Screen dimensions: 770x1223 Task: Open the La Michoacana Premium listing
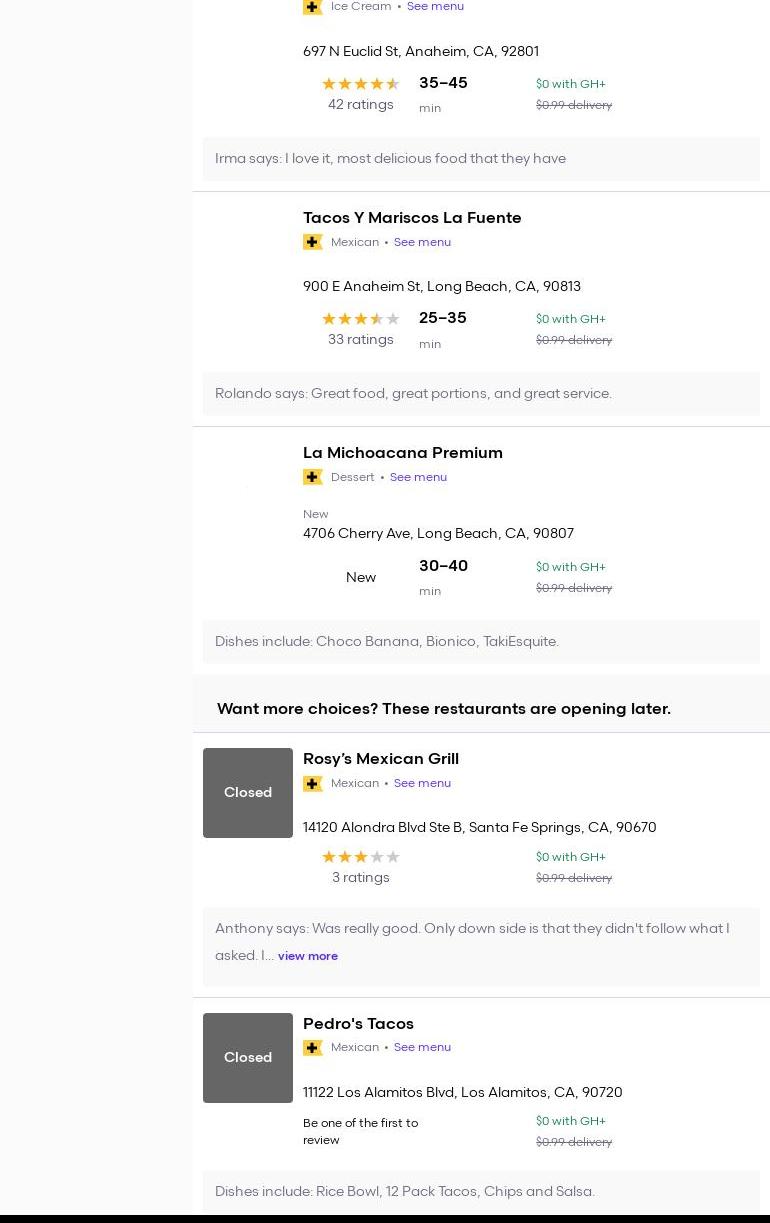point(402,453)
